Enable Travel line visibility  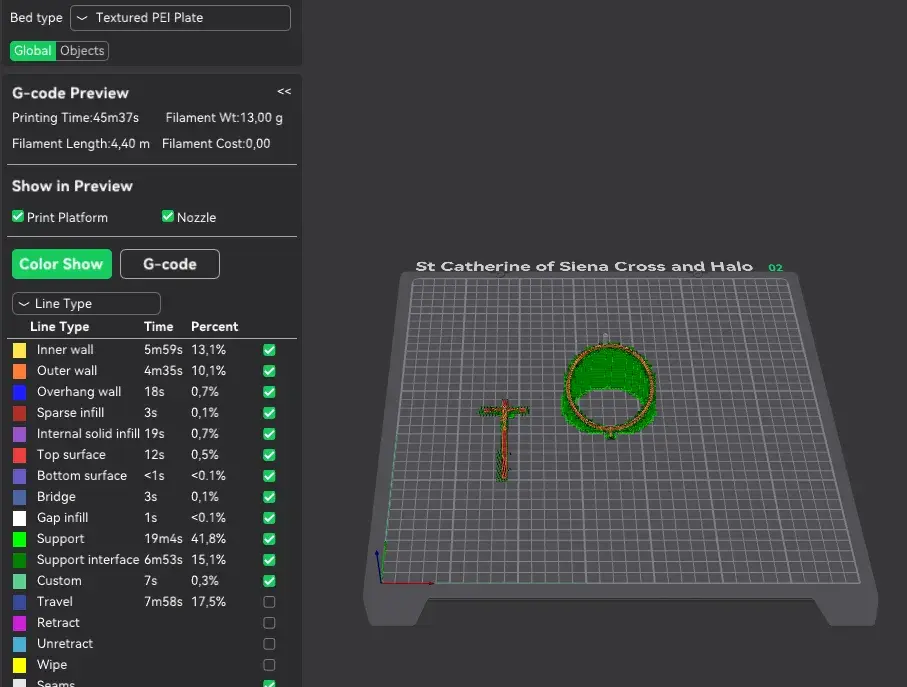(x=269, y=602)
